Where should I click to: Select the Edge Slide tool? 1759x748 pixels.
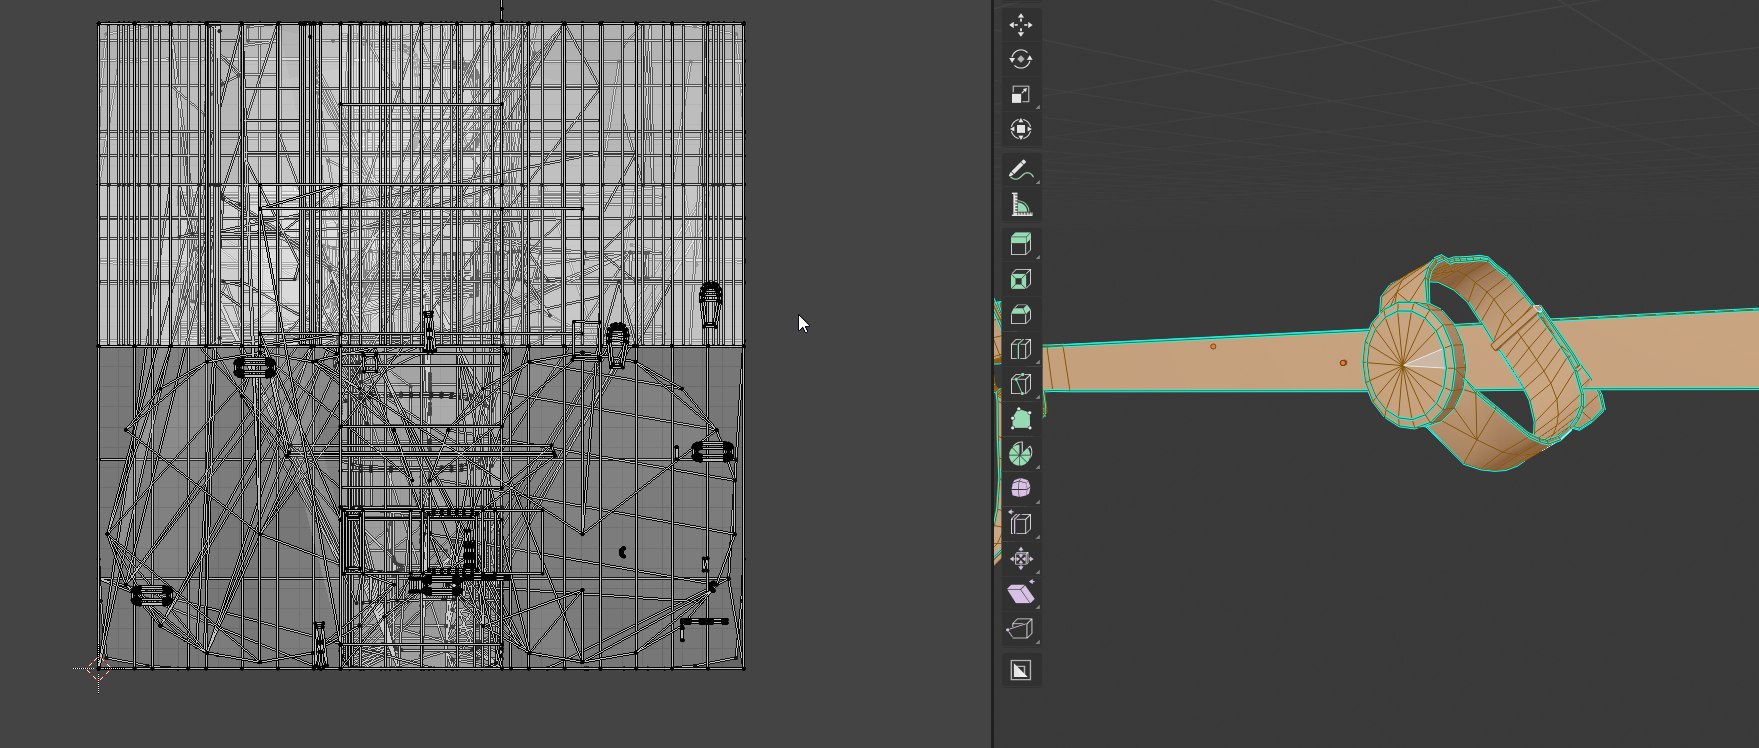click(x=1020, y=524)
